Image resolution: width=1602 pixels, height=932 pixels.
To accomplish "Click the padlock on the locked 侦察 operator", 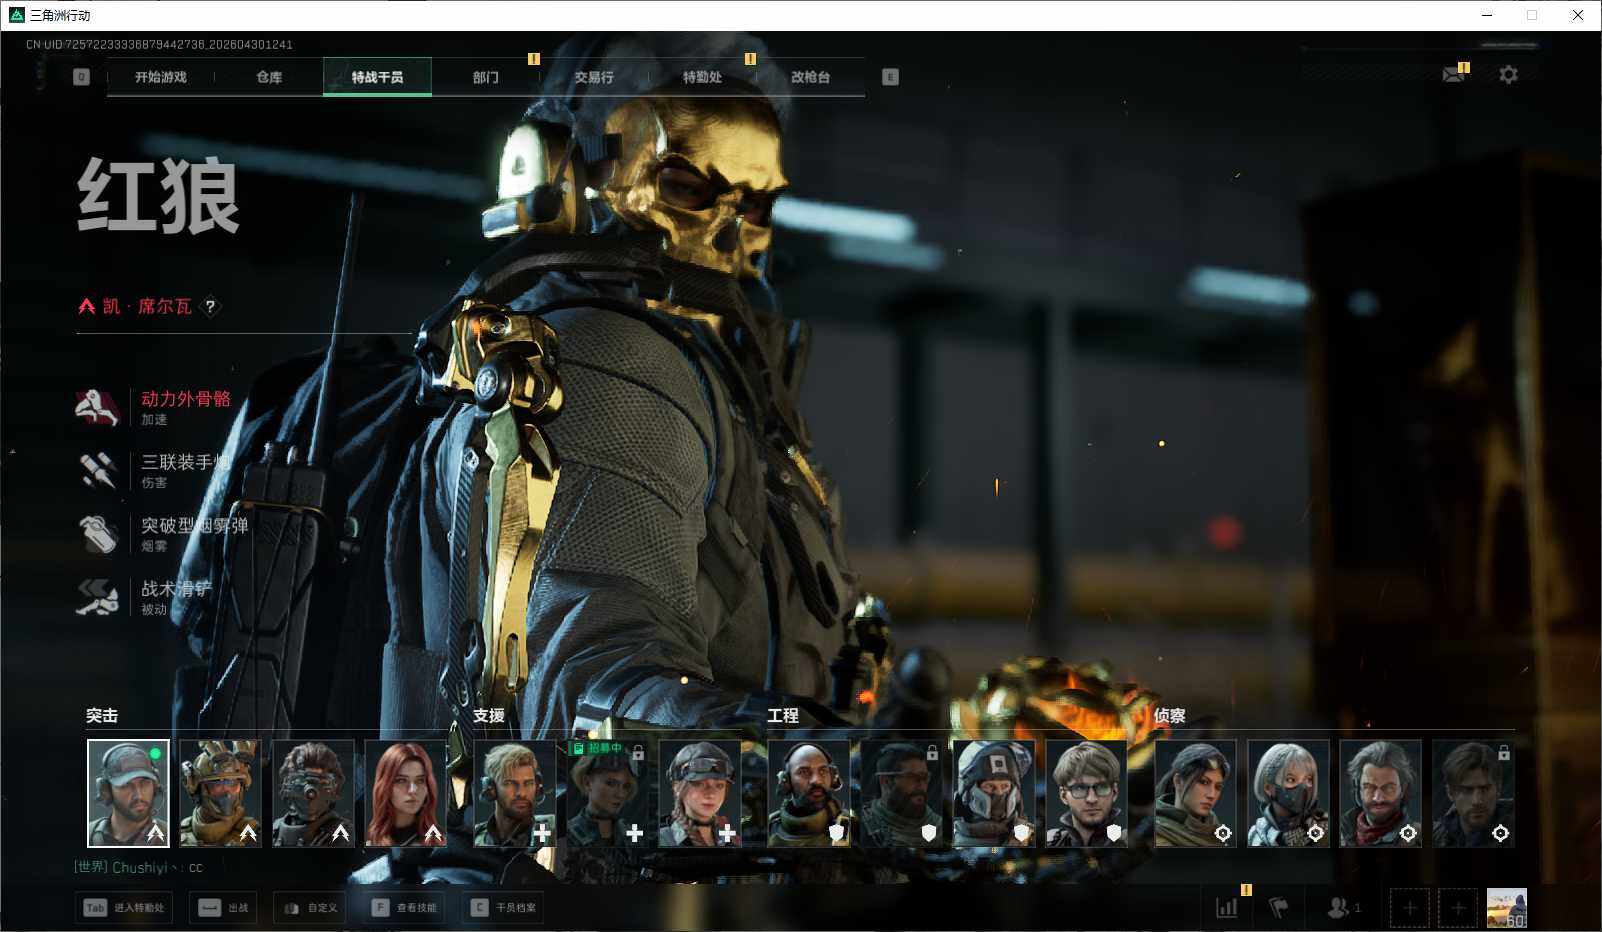I will point(1503,752).
